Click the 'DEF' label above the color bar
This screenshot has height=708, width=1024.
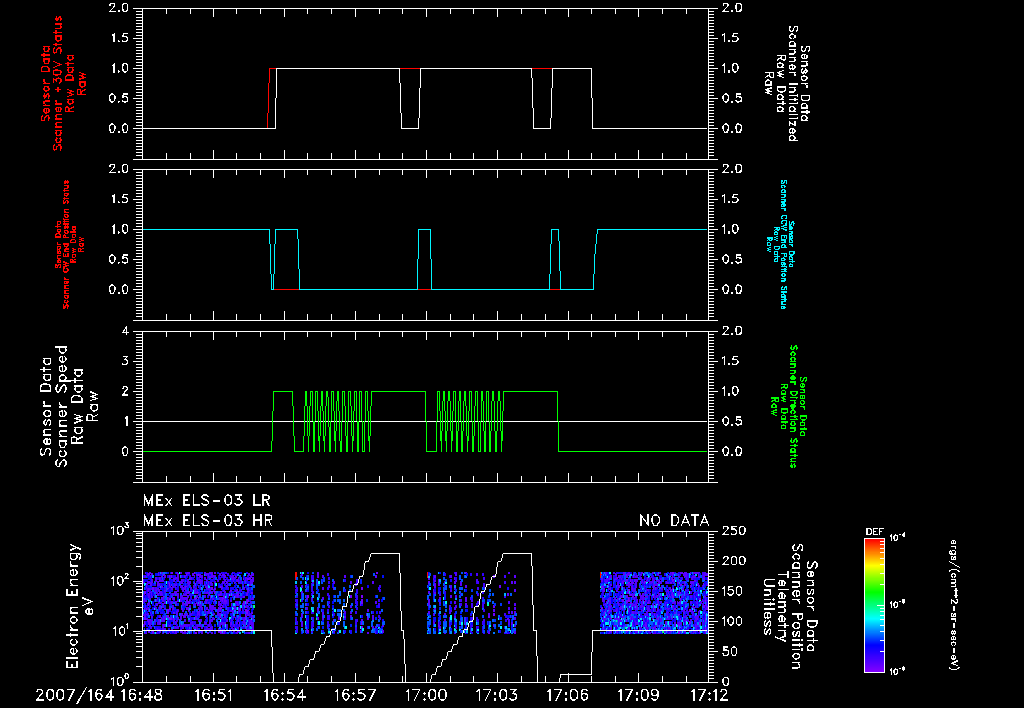click(x=874, y=532)
